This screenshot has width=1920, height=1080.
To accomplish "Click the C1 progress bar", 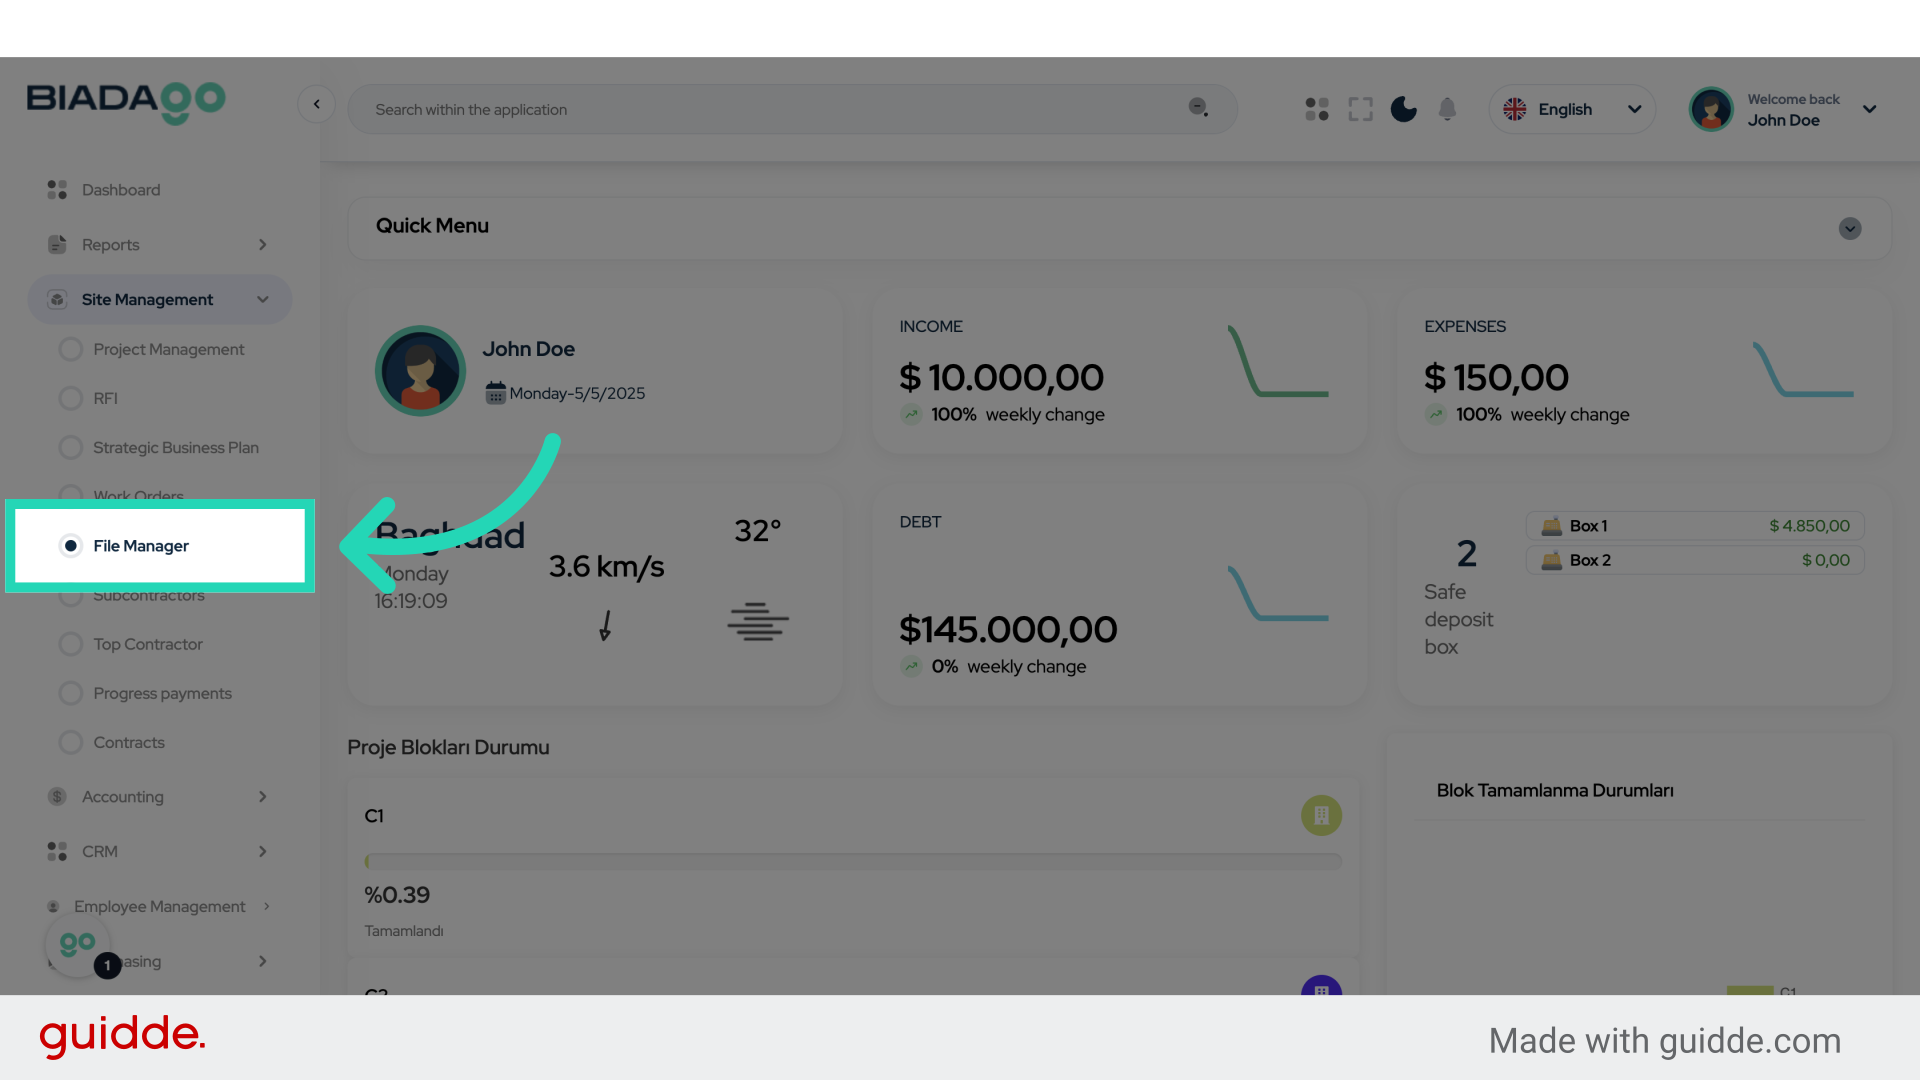I will [x=853, y=861].
